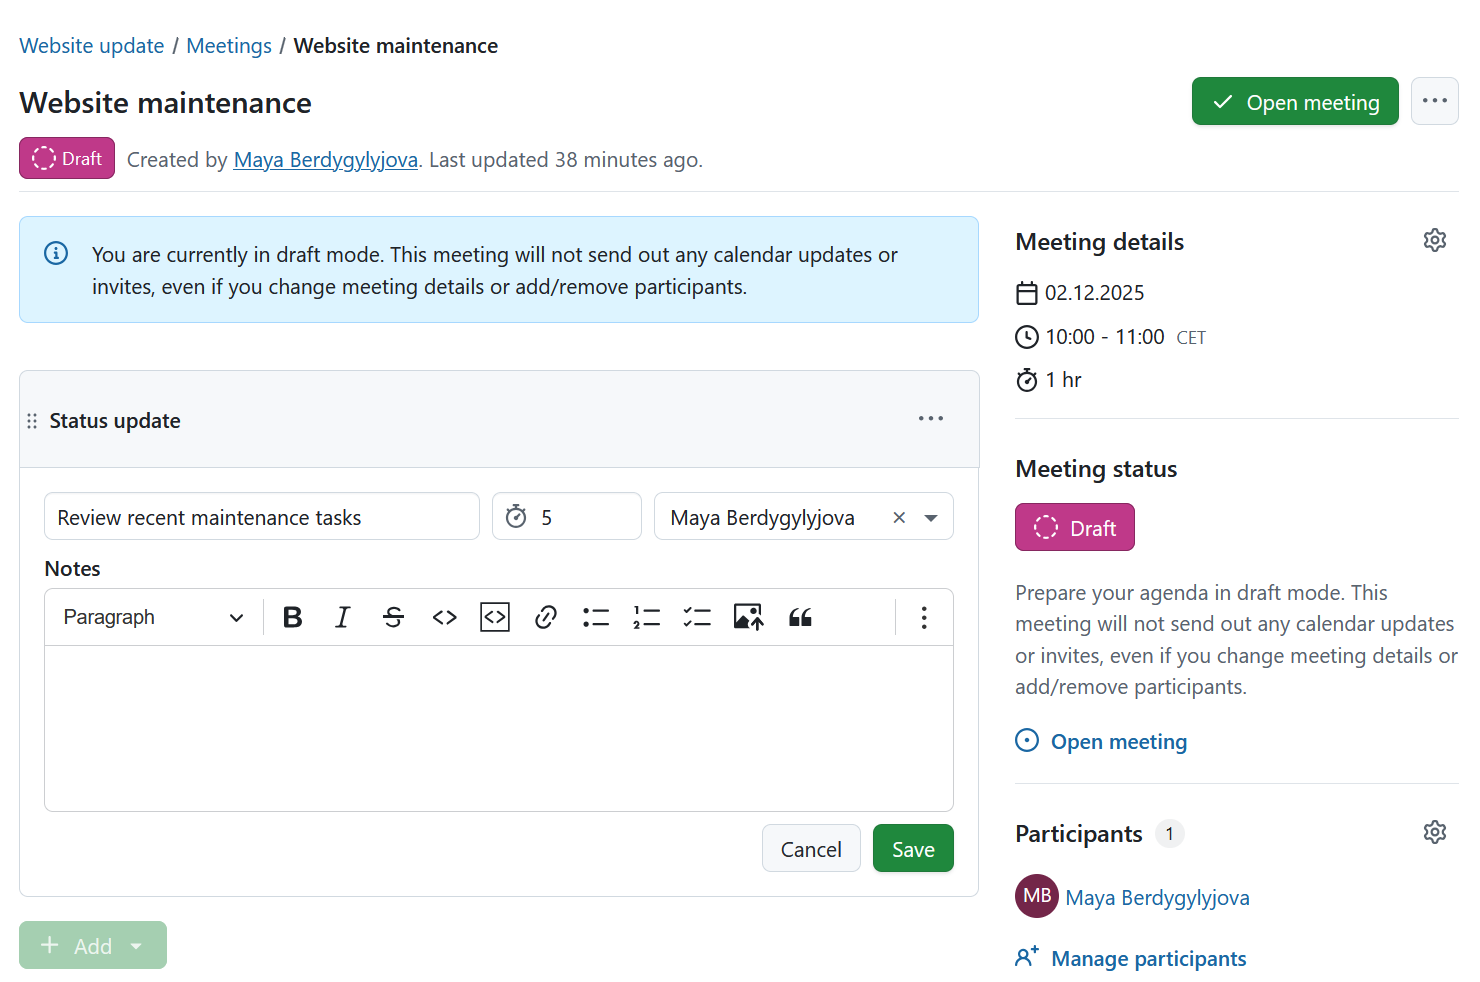This screenshot has height=982, width=1480.
Task: Open the Paragraph style dropdown
Action: (x=150, y=617)
